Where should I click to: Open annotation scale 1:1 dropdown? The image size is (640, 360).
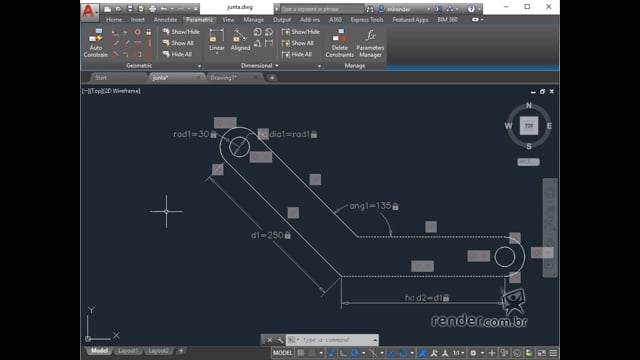click(458, 353)
